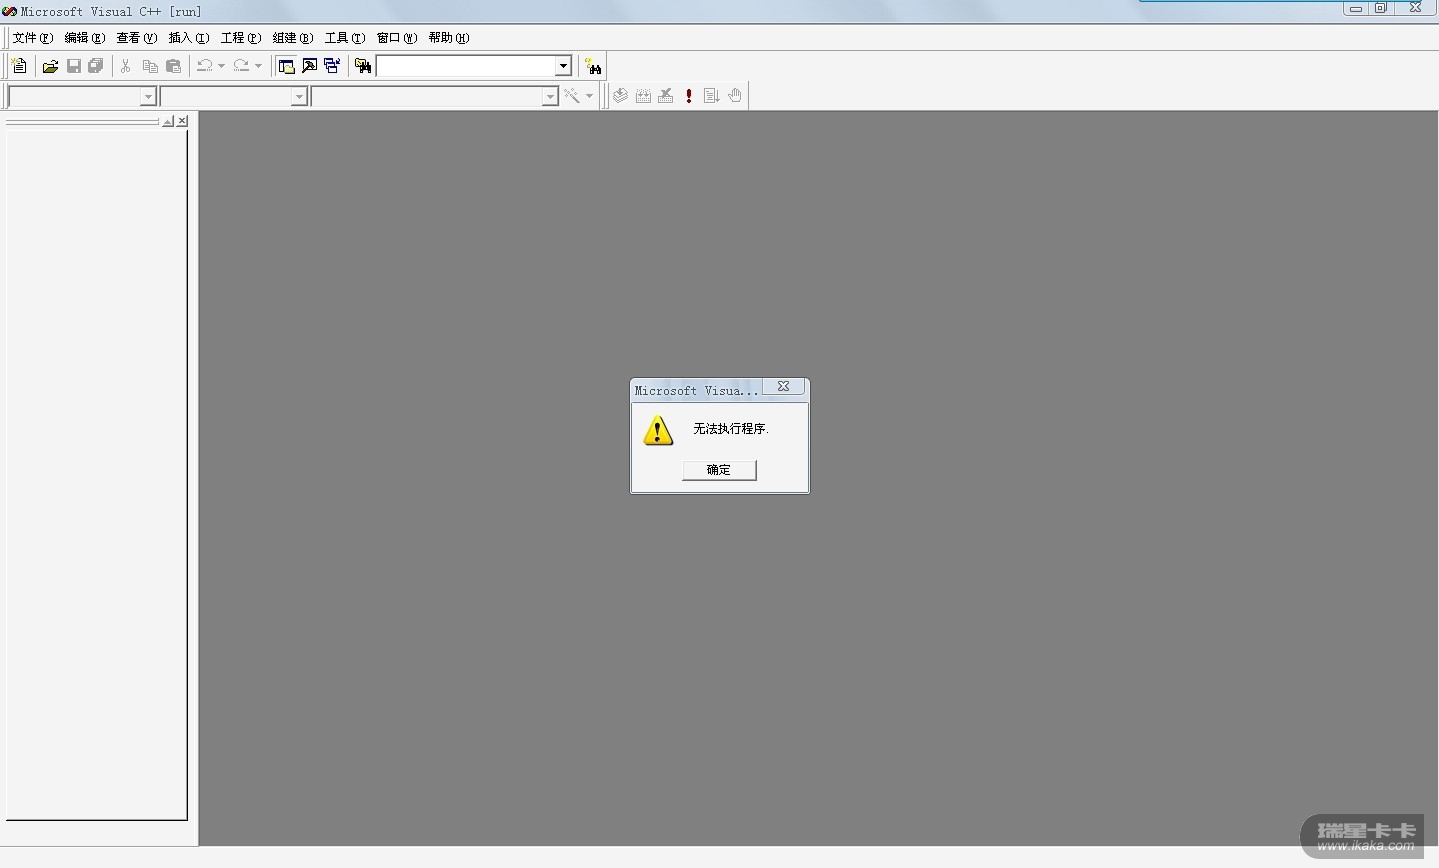This screenshot has width=1439, height=868.
Task: Click the Cut scissors icon
Action: [x=126, y=66]
